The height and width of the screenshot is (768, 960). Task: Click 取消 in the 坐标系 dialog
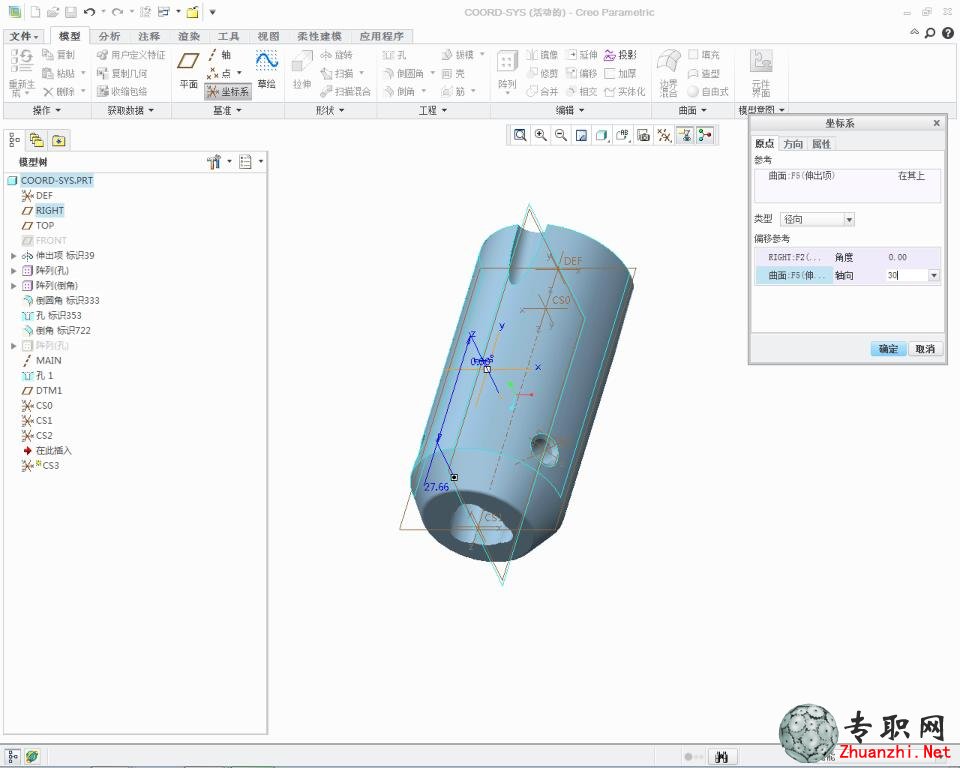(x=925, y=348)
